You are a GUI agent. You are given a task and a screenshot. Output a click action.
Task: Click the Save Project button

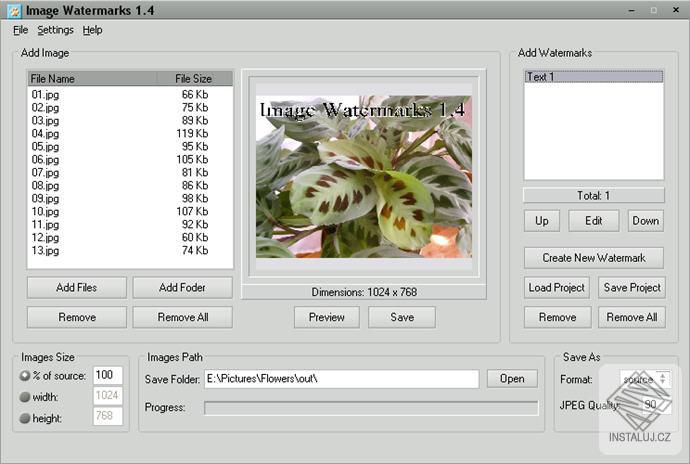pyautogui.click(x=632, y=287)
